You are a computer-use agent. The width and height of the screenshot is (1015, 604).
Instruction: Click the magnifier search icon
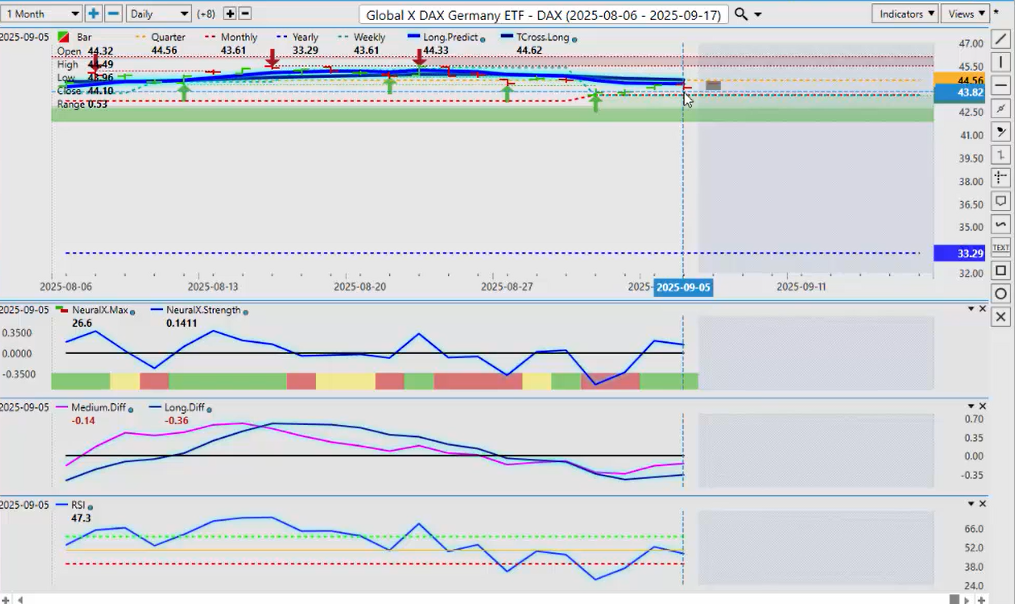point(741,14)
